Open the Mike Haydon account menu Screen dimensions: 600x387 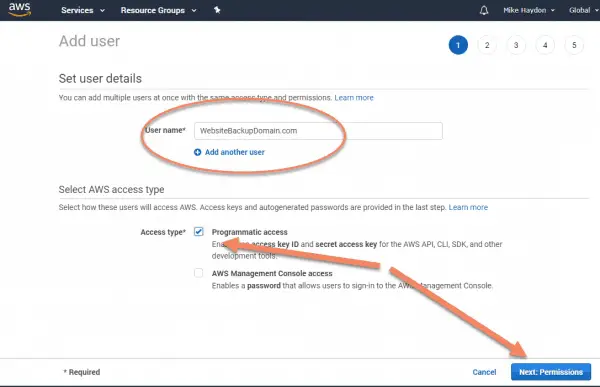click(x=529, y=10)
